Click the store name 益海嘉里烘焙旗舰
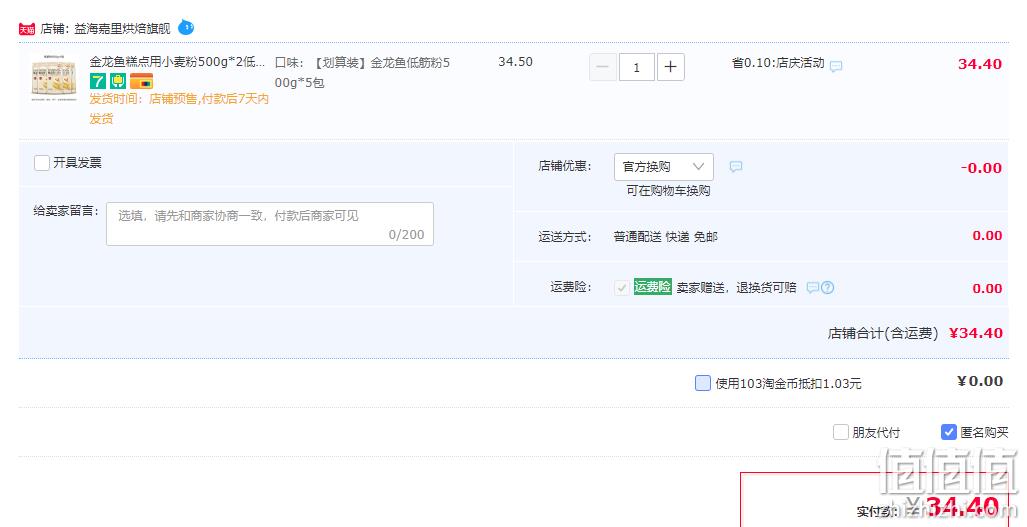The width and height of the screenshot is (1027, 527). point(122,29)
